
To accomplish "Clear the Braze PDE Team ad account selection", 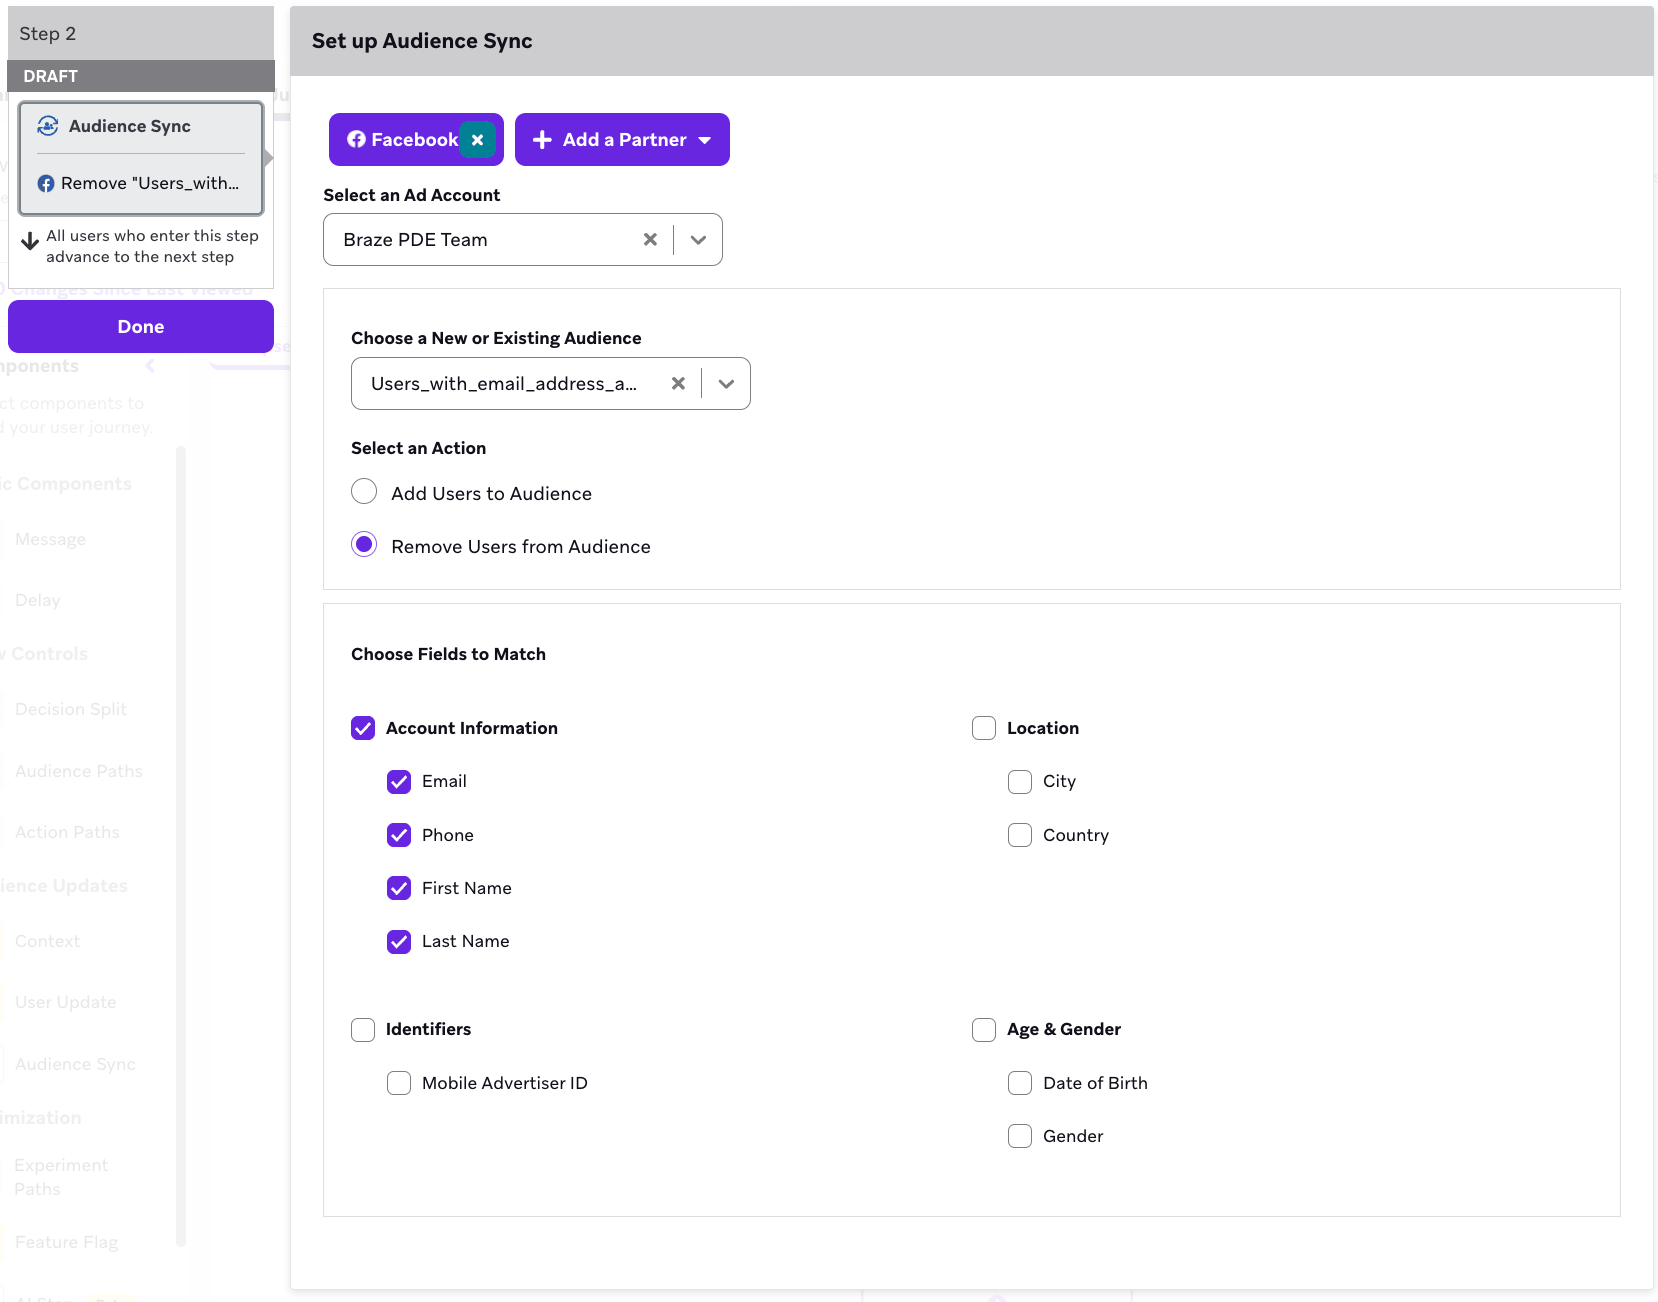I will pos(650,240).
